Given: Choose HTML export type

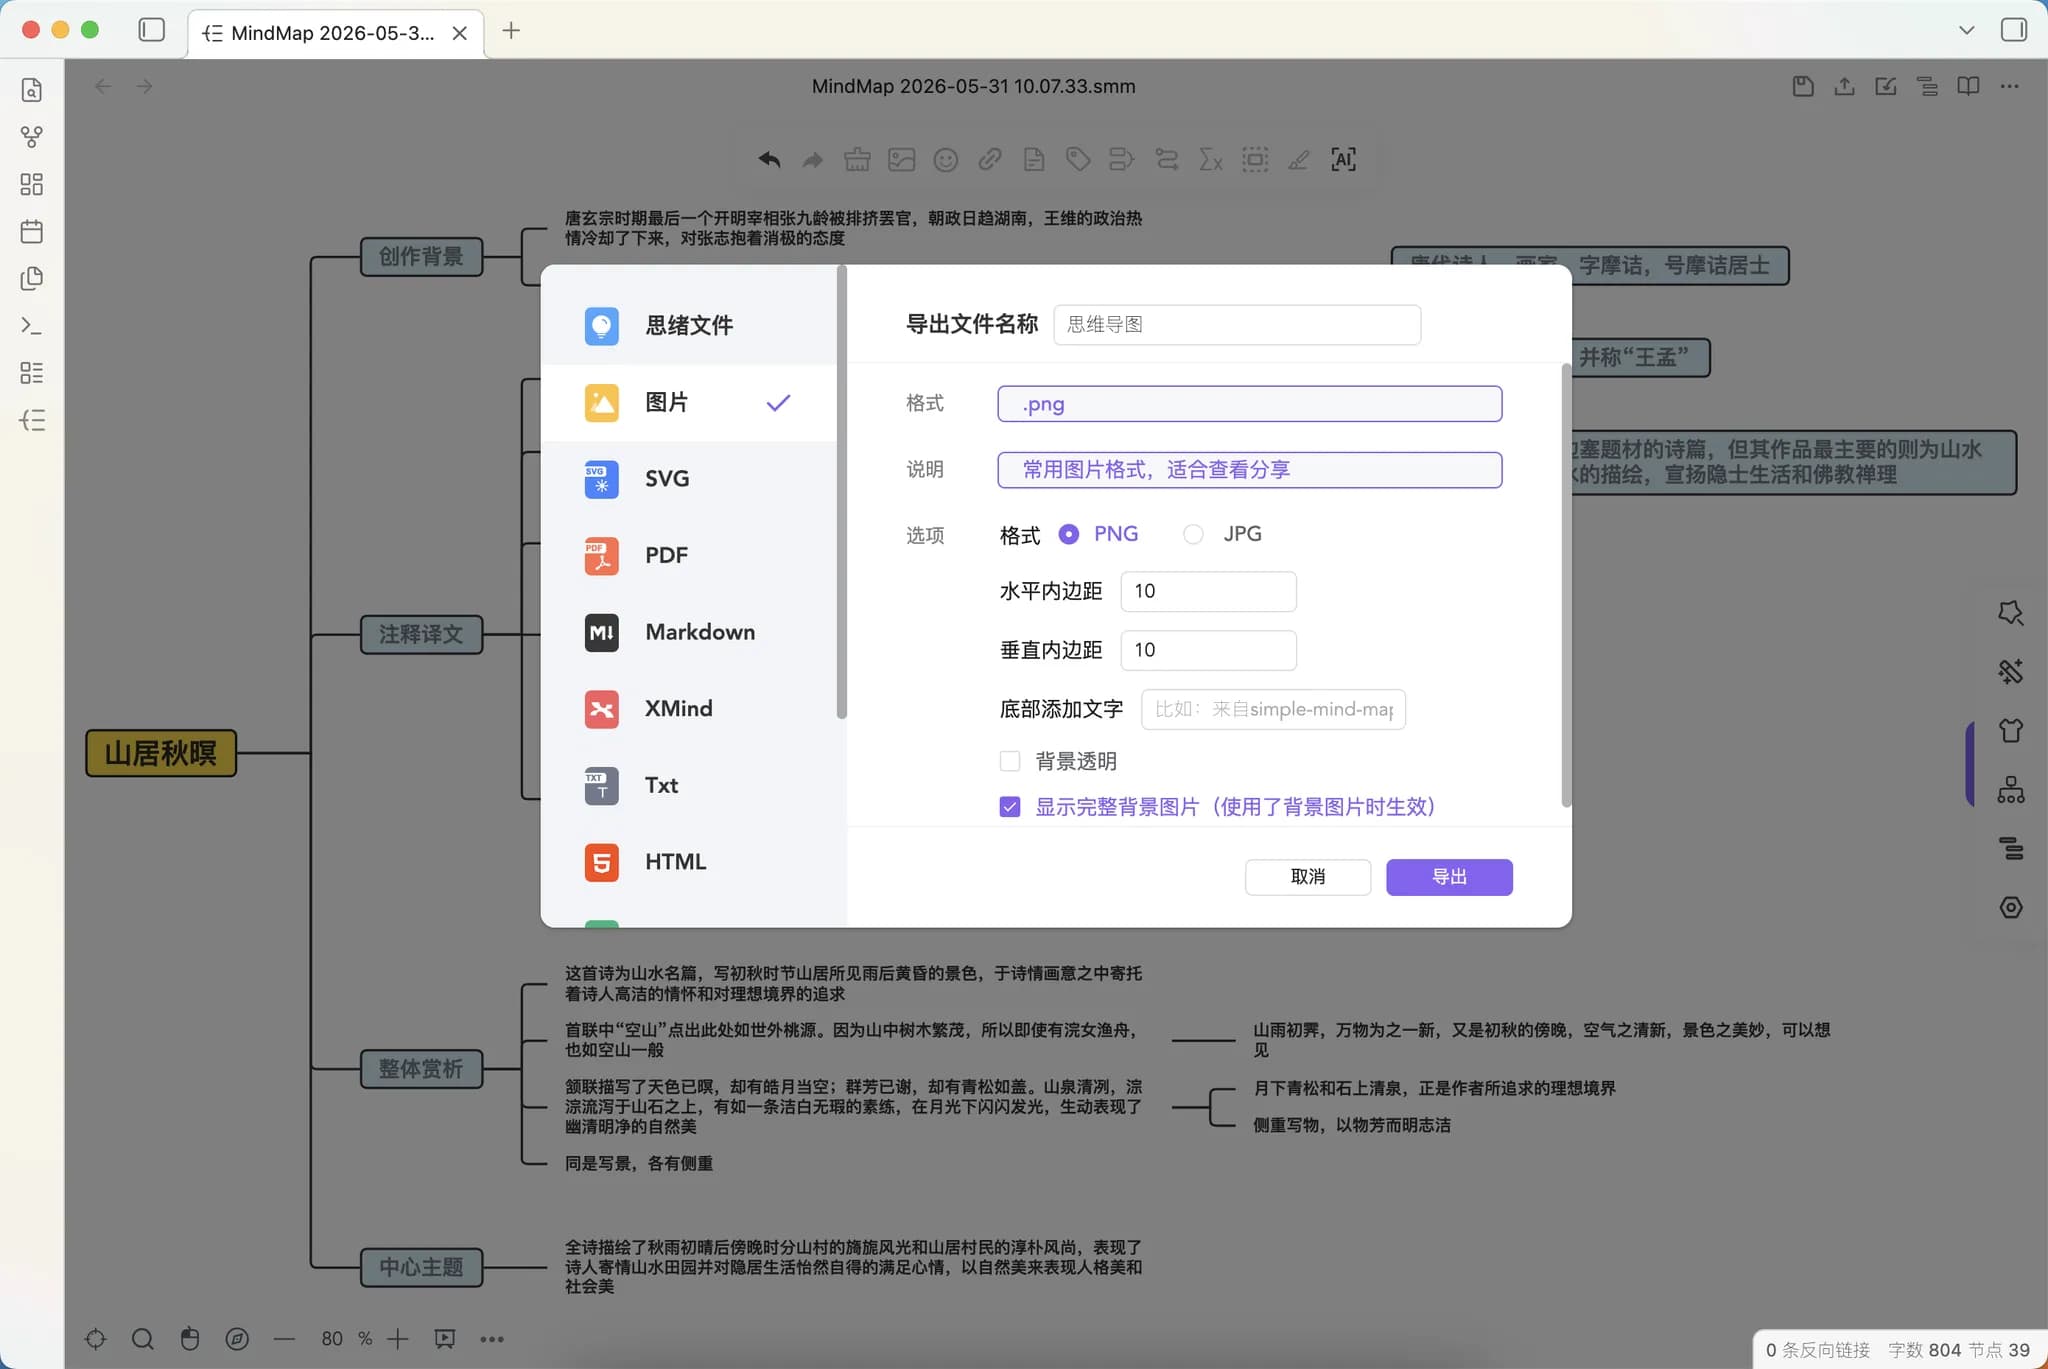Looking at the screenshot, I should click(690, 862).
